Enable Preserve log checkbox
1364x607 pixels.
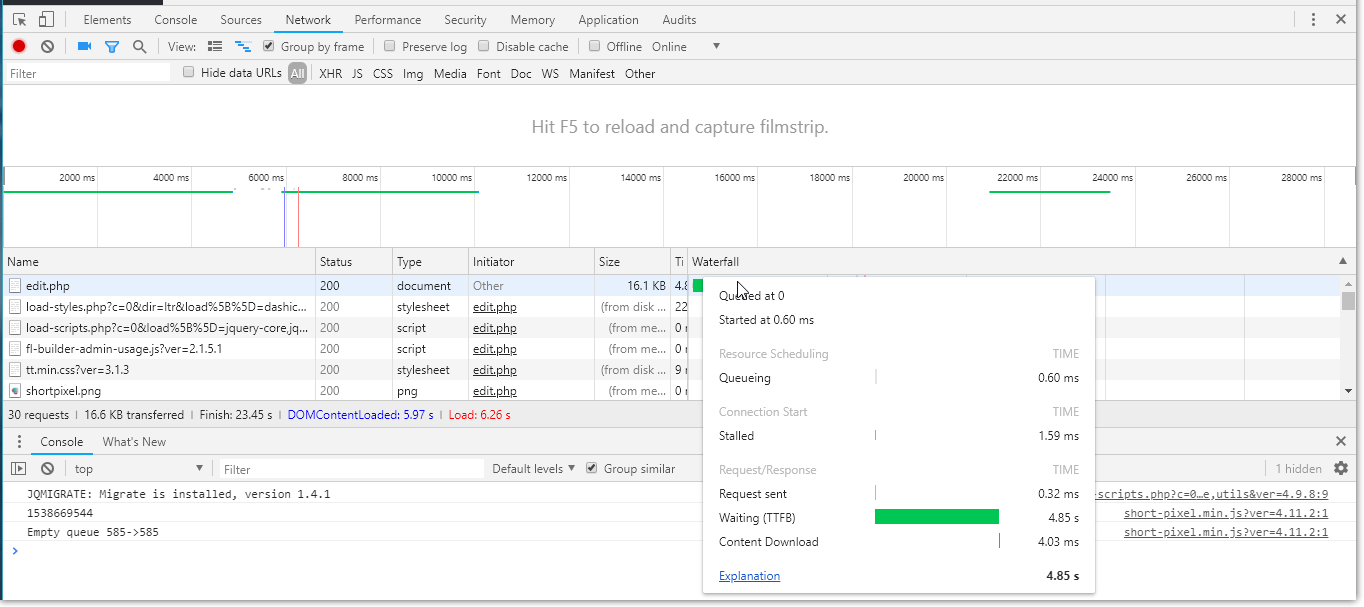pos(390,46)
